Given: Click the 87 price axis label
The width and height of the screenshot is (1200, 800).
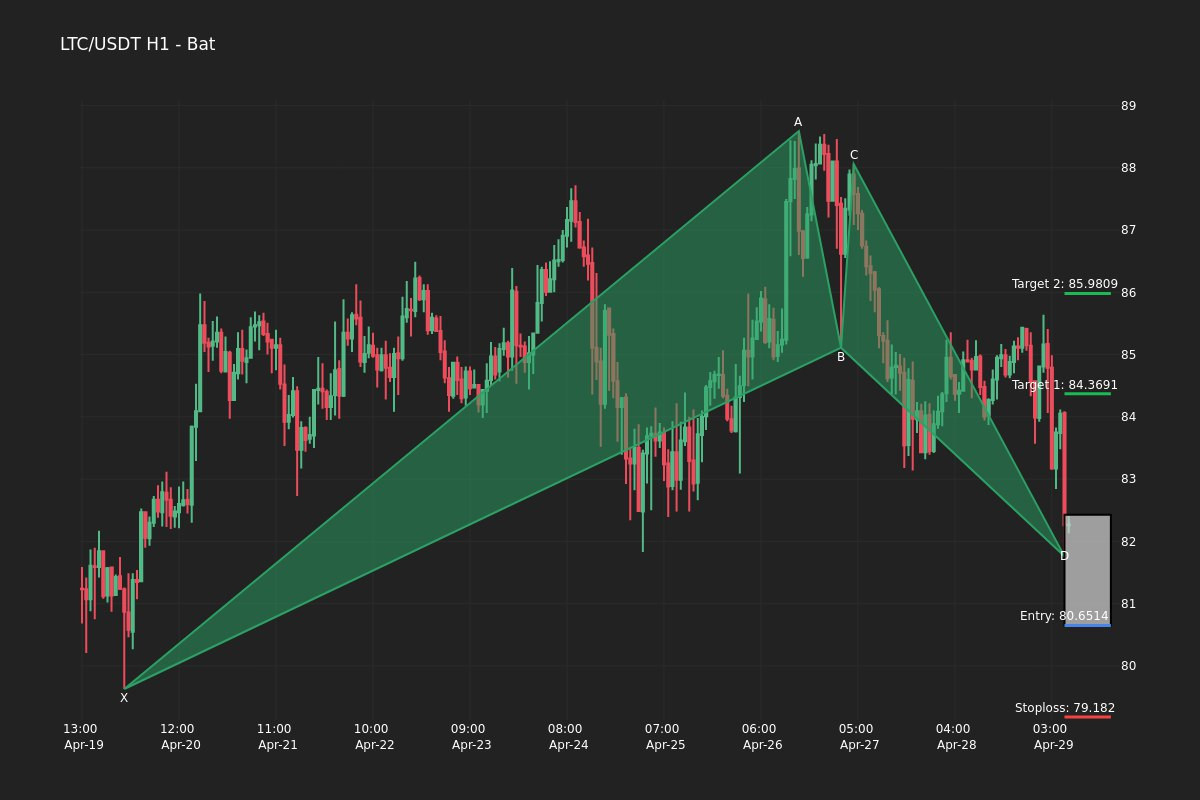Looking at the screenshot, I should click(x=1128, y=230).
